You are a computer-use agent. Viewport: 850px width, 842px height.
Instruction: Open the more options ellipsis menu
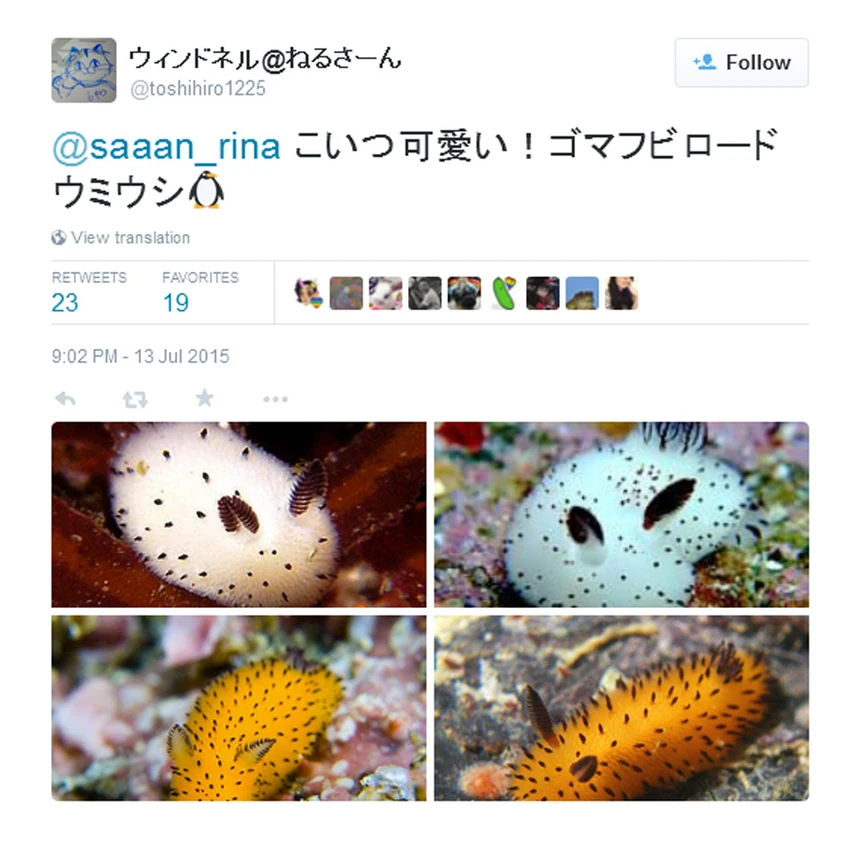[x=275, y=400]
